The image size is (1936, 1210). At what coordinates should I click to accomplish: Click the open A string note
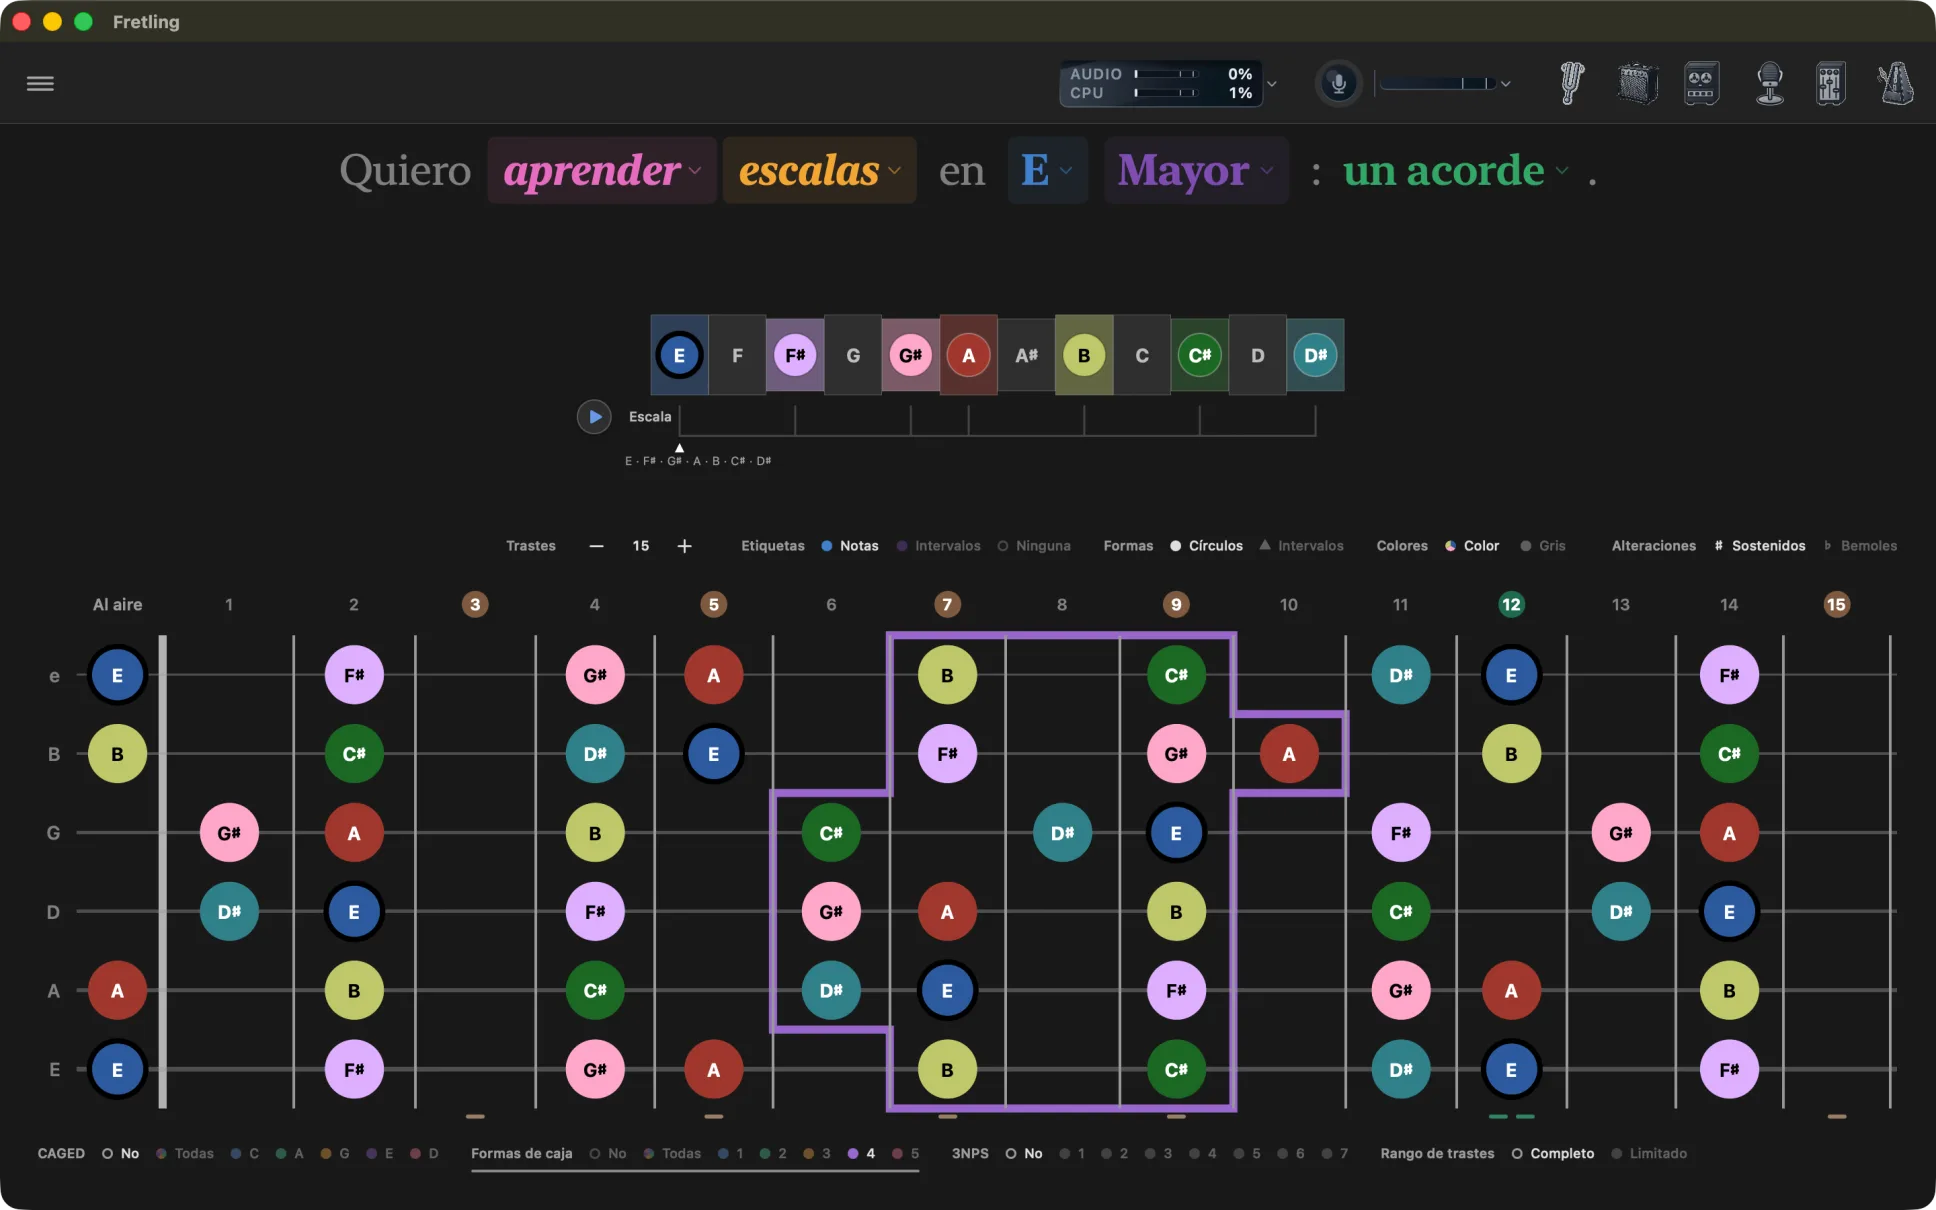[x=117, y=991]
